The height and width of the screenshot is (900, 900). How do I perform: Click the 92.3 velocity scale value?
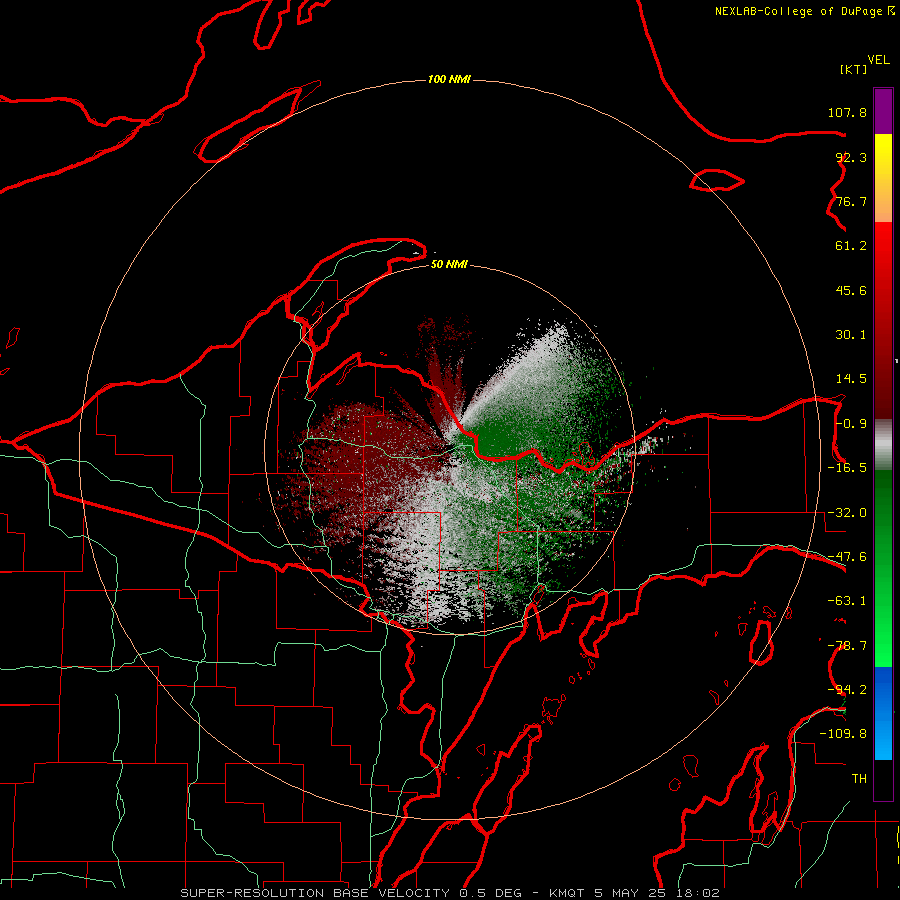coord(851,157)
